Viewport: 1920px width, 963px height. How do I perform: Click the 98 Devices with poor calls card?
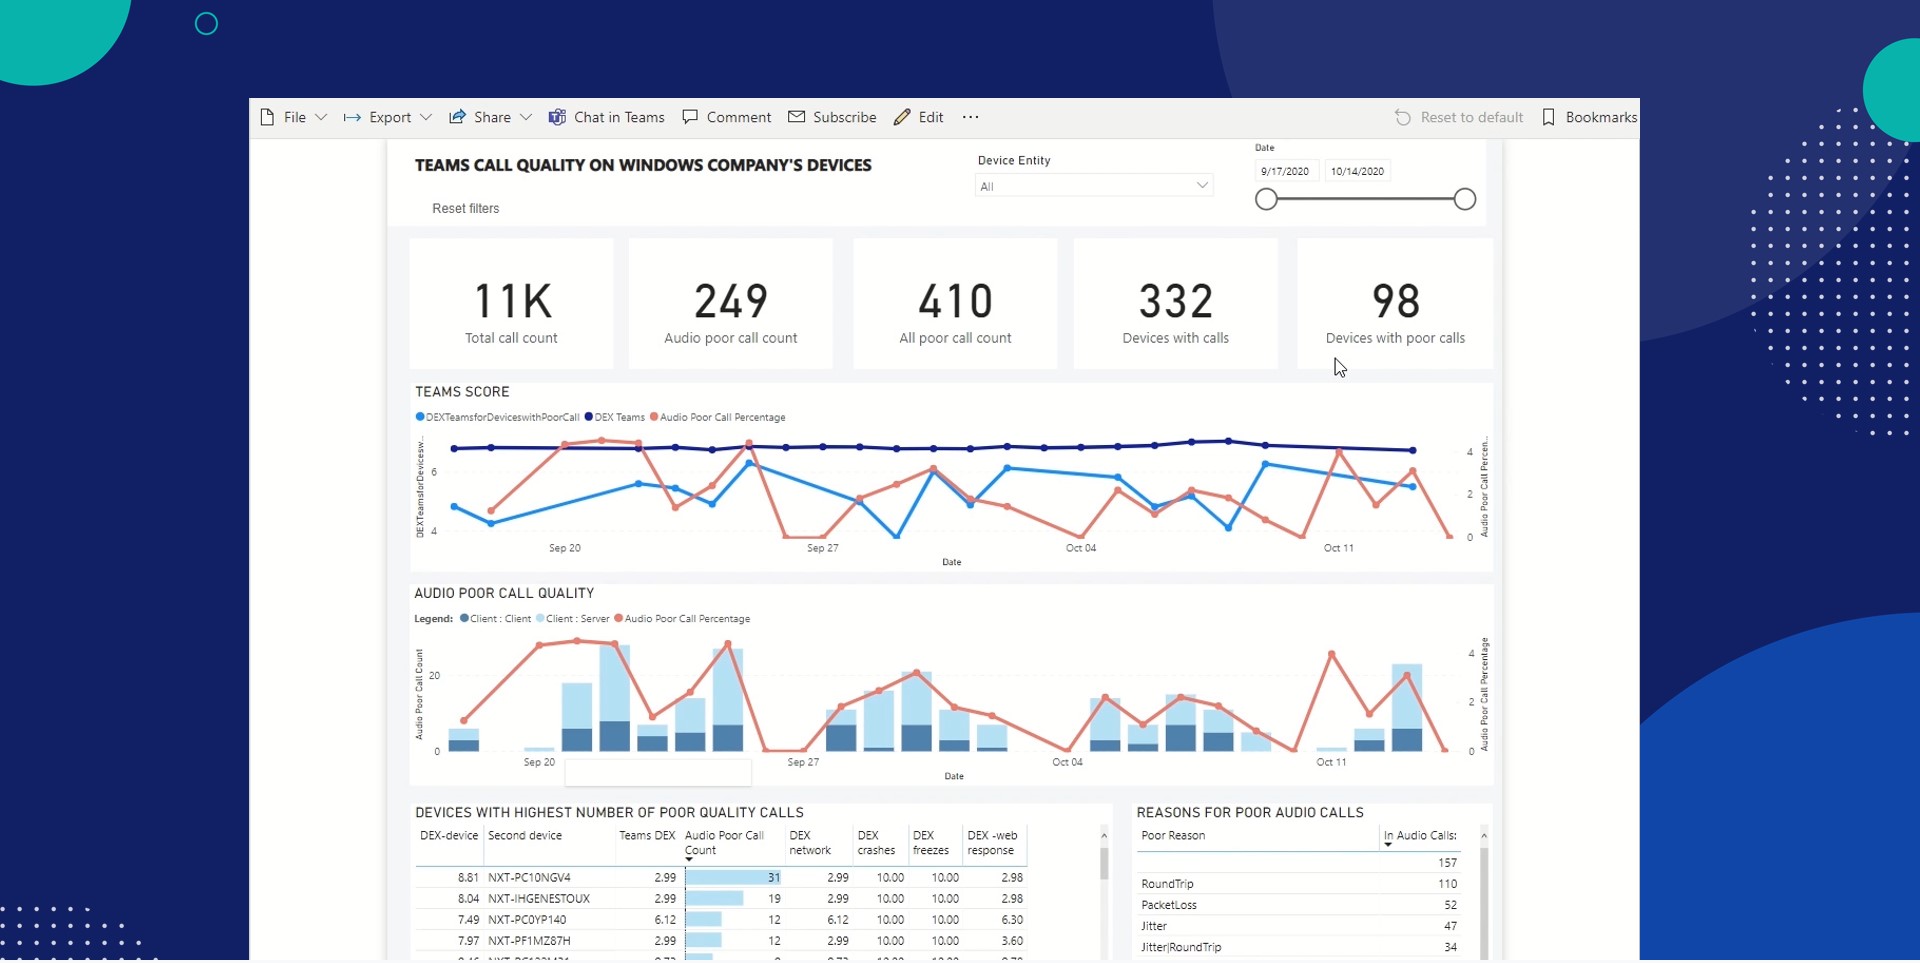[x=1395, y=304]
